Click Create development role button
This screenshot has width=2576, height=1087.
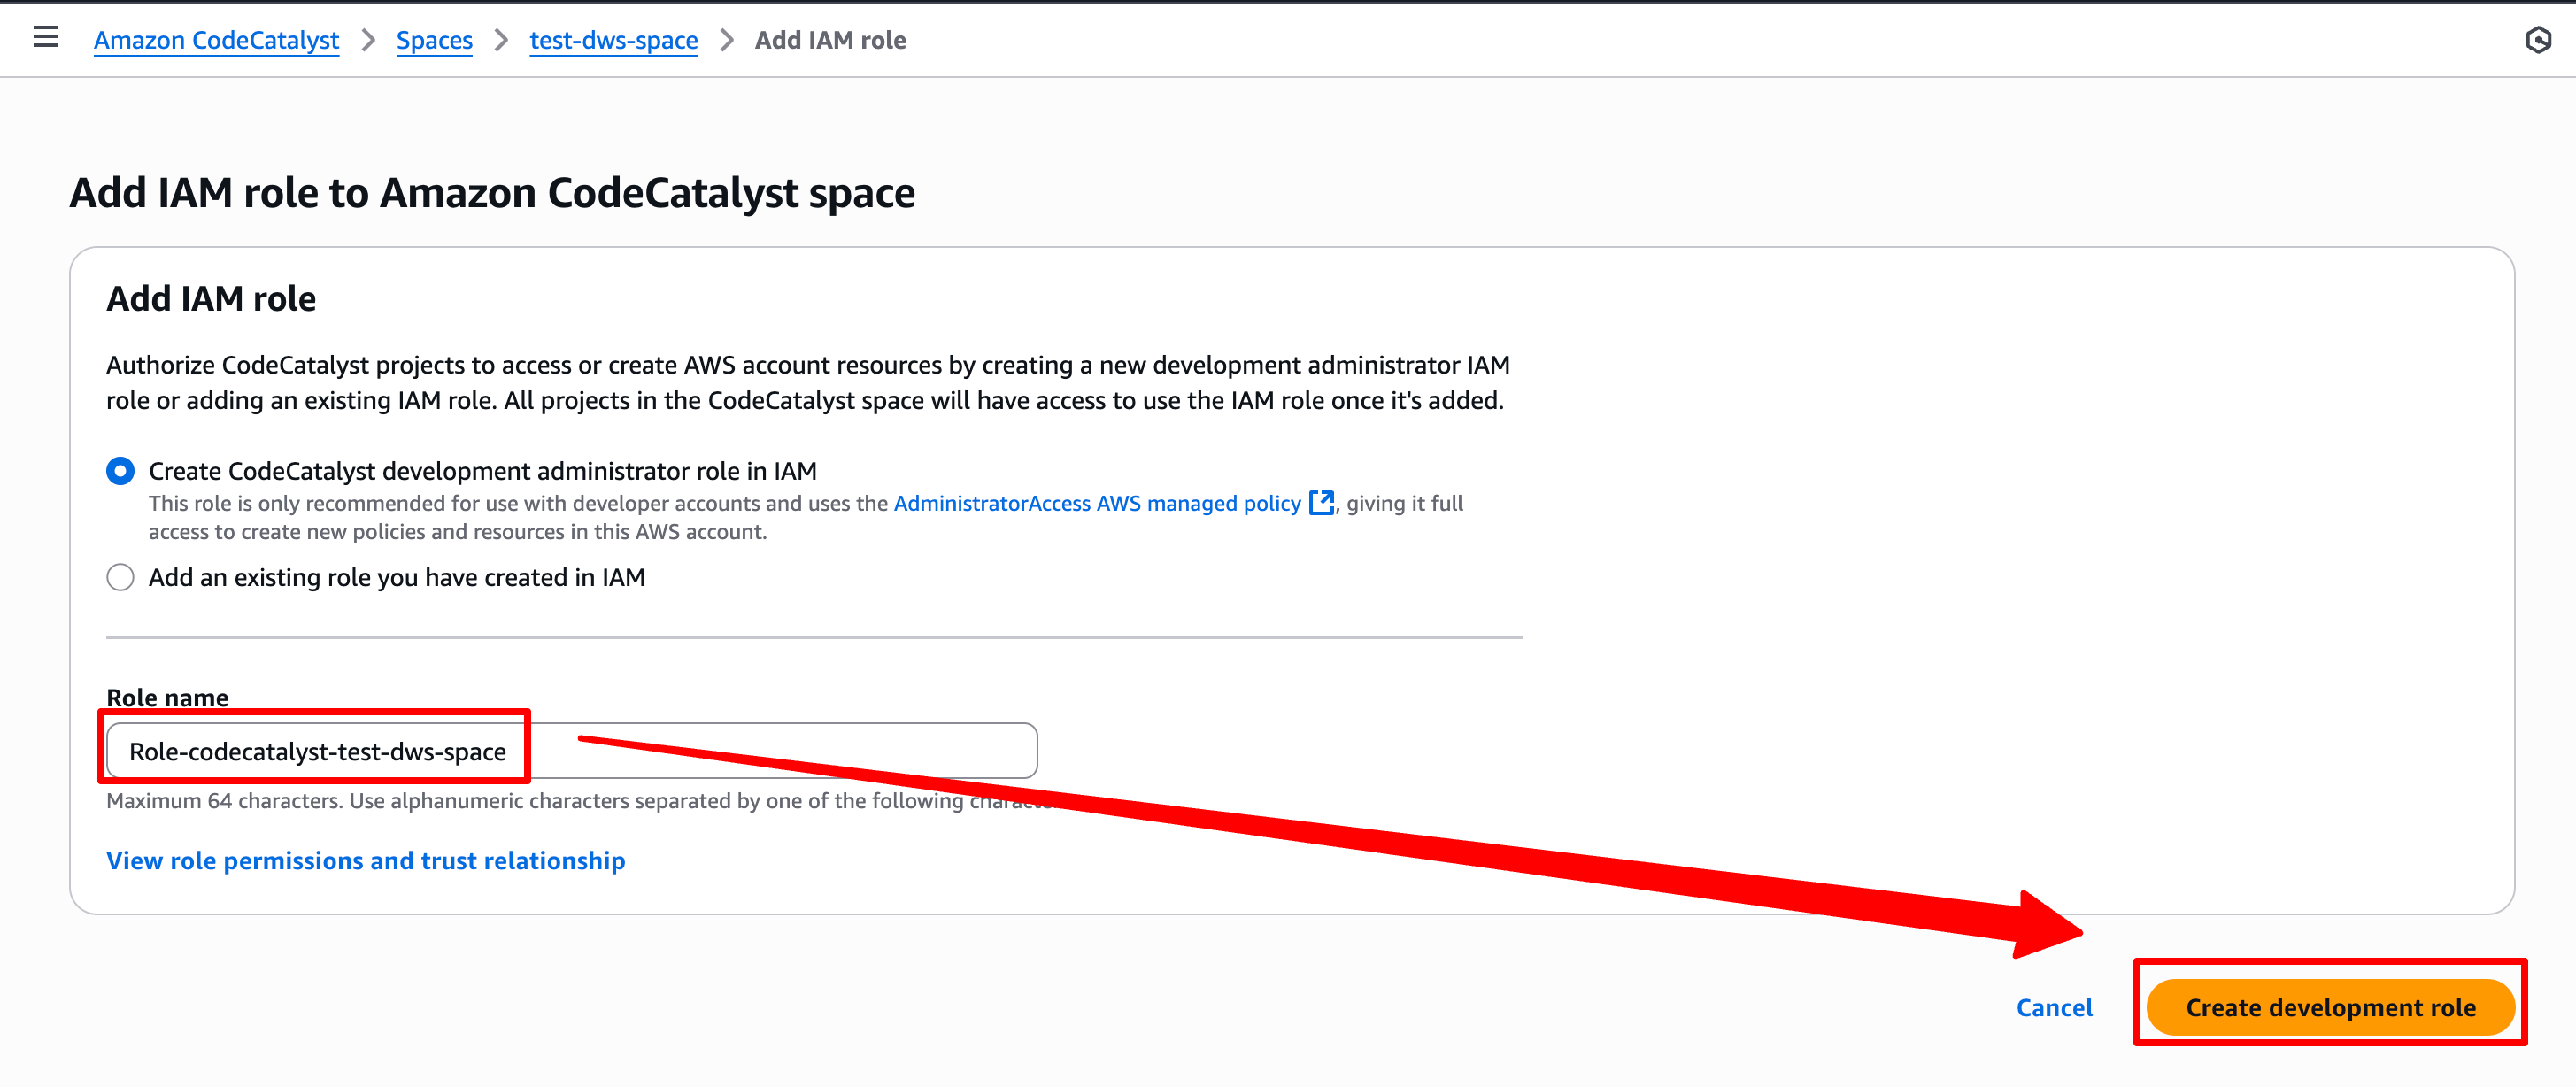click(x=2330, y=1008)
